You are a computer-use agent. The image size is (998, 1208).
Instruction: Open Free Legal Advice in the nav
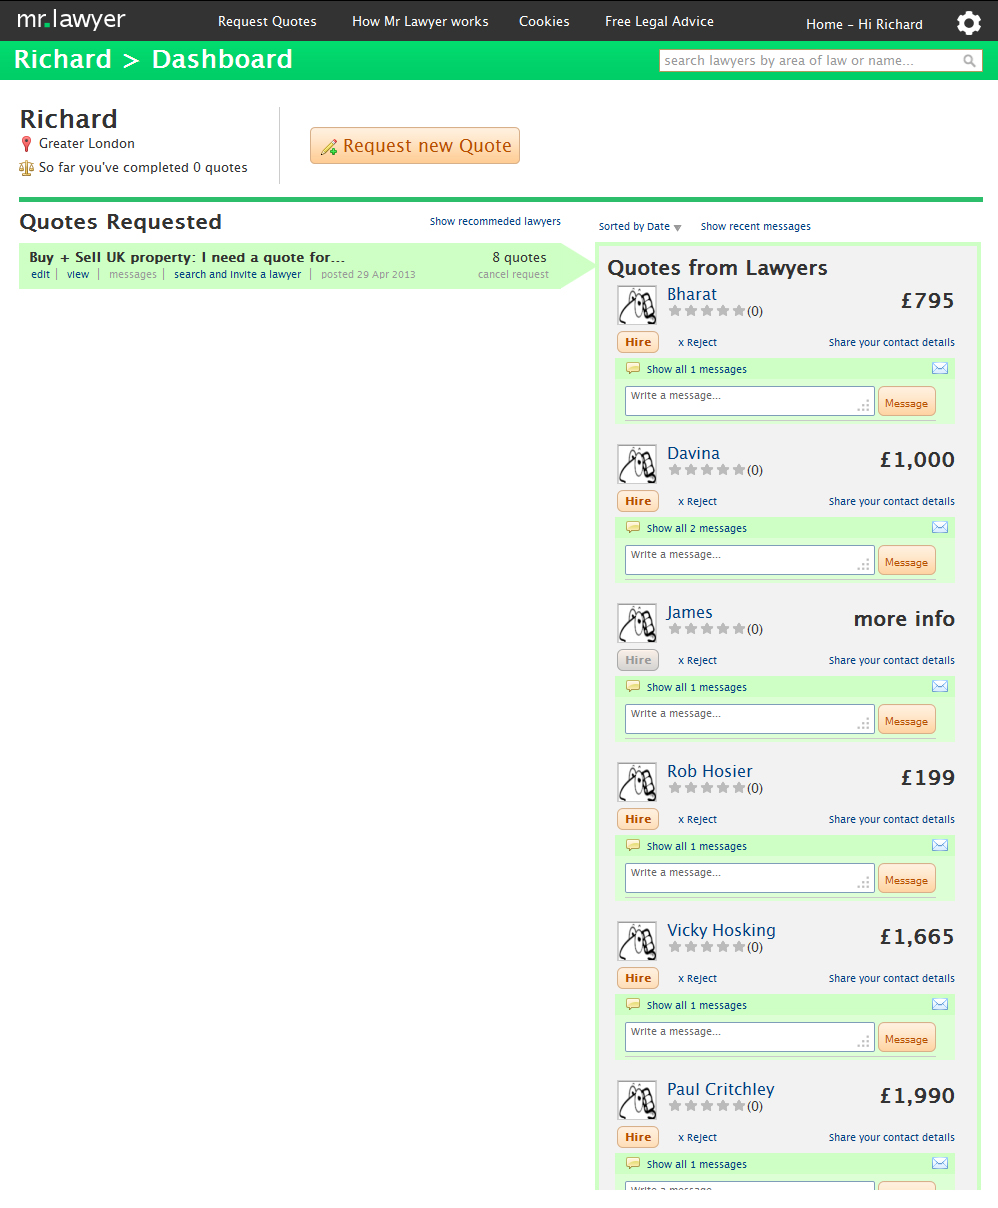click(x=659, y=21)
